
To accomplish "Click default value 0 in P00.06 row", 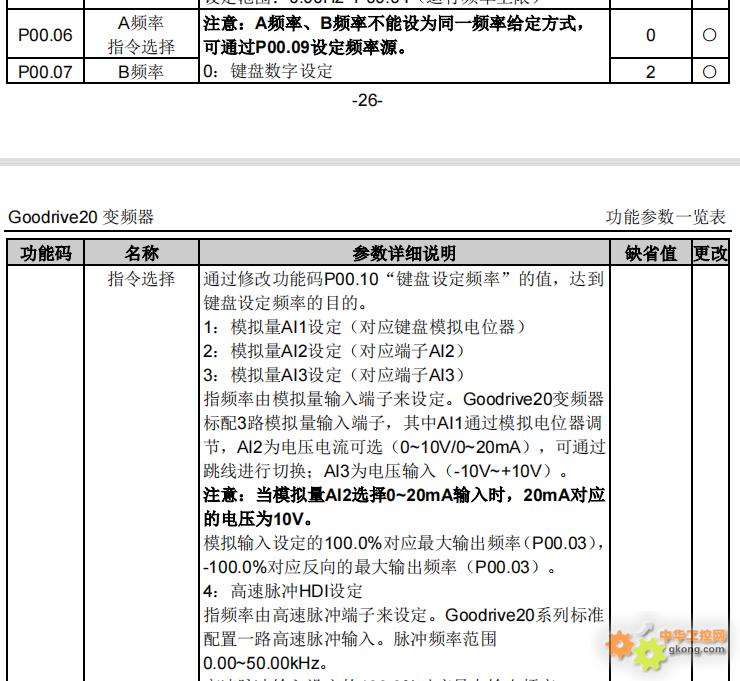I will pyautogui.click(x=650, y=35).
